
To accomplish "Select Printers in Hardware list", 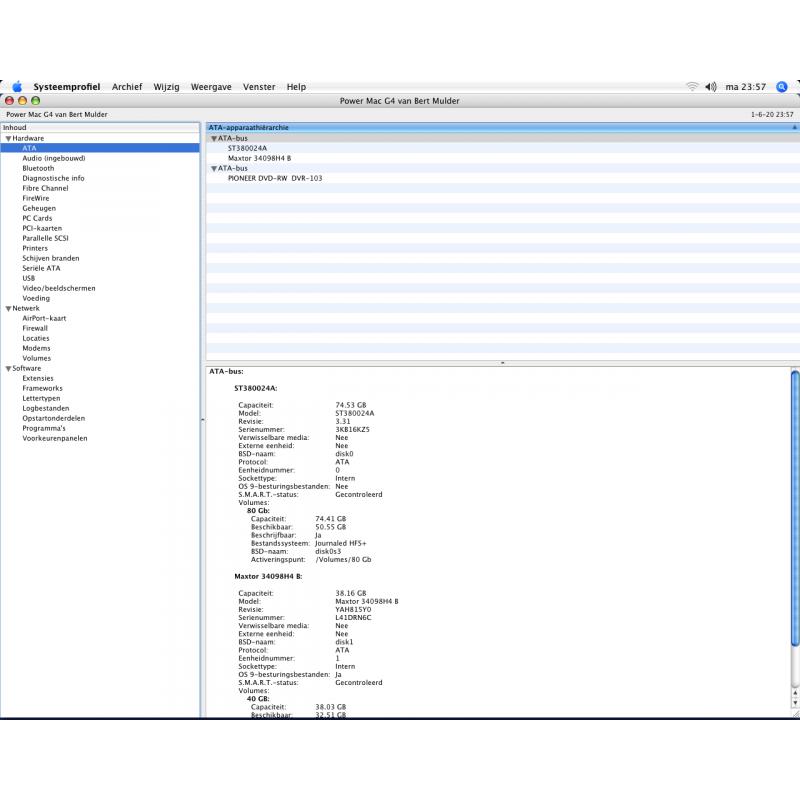I will [x=35, y=248].
